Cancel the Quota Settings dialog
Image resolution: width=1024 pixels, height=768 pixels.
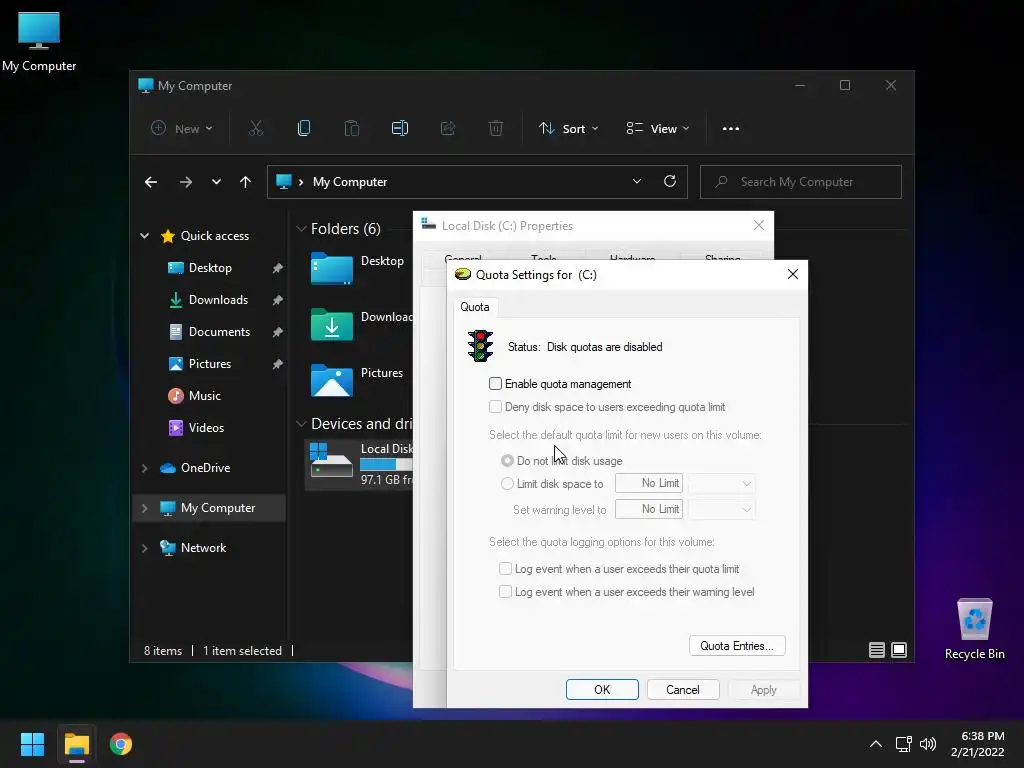tap(683, 690)
